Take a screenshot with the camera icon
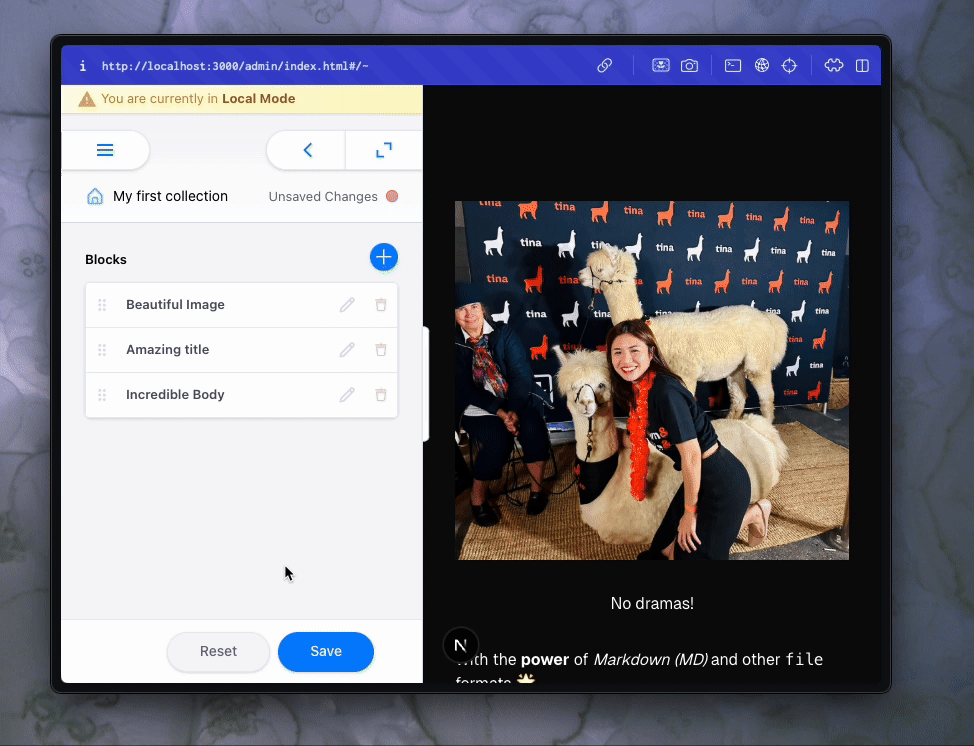 tap(690, 66)
